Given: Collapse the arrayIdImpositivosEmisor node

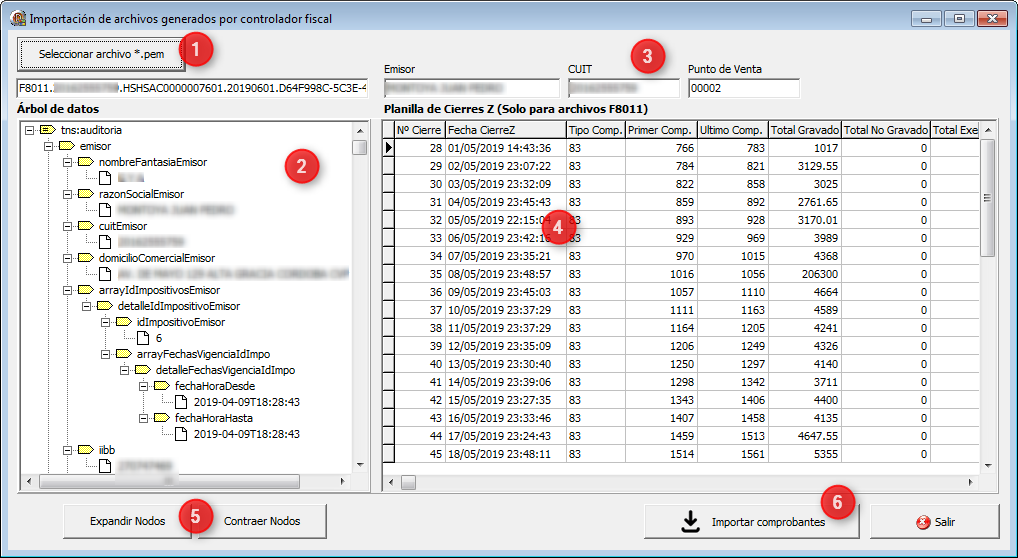Looking at the screenshot, I should [67, 290].
